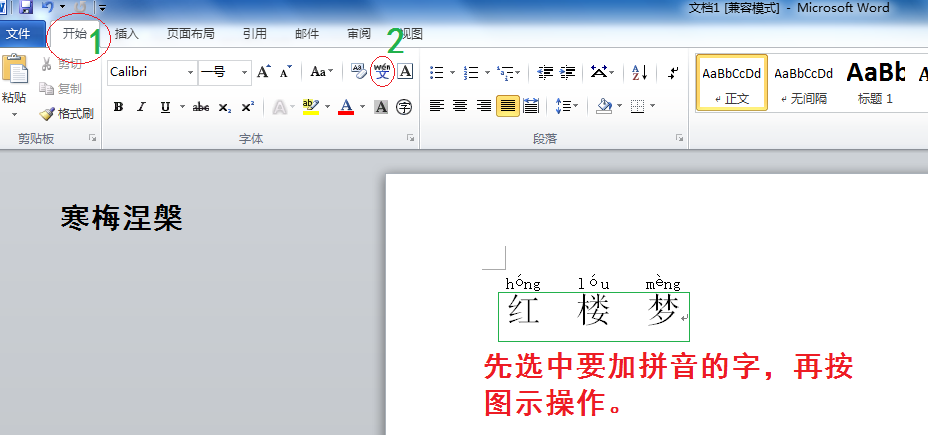Click 复制 (Copy) in the clipboard group
The image size is (928, 435).
pos(60,89)
